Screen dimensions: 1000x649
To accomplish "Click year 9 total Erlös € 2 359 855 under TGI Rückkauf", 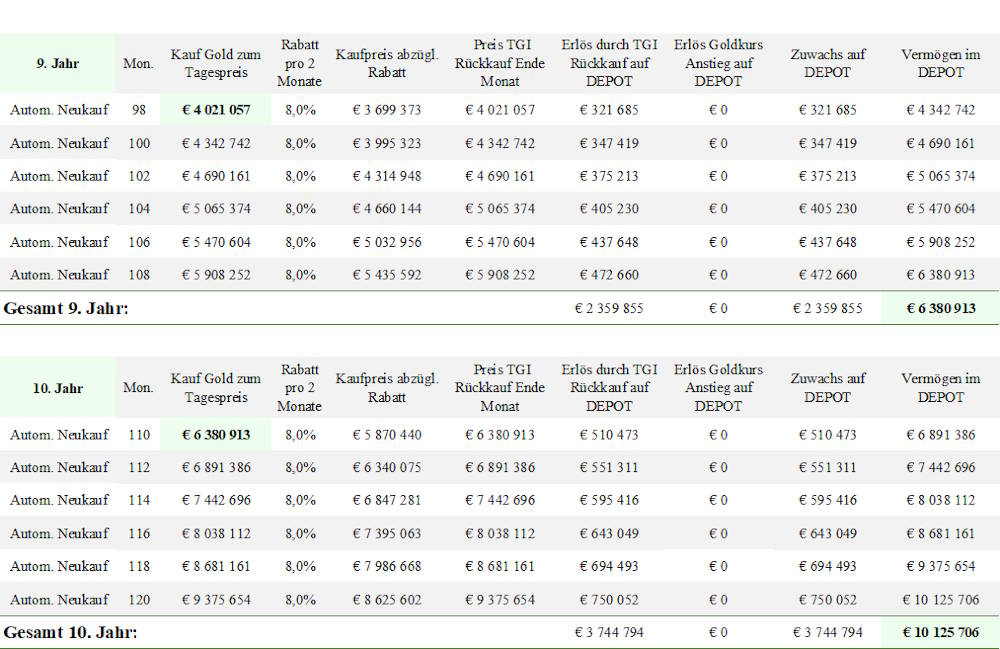I will click(609, 309).
